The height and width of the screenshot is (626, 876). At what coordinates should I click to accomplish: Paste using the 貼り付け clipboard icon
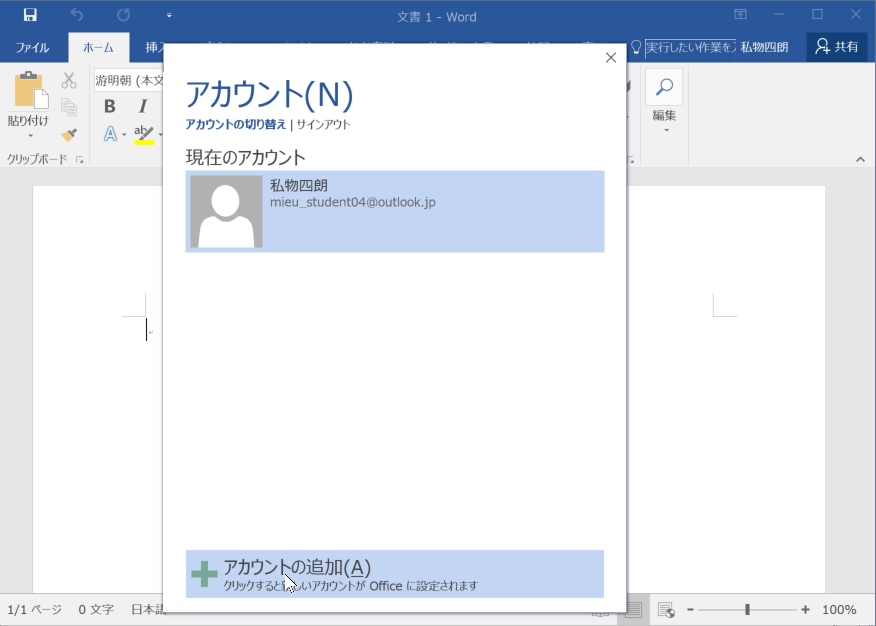coord(30,90)
